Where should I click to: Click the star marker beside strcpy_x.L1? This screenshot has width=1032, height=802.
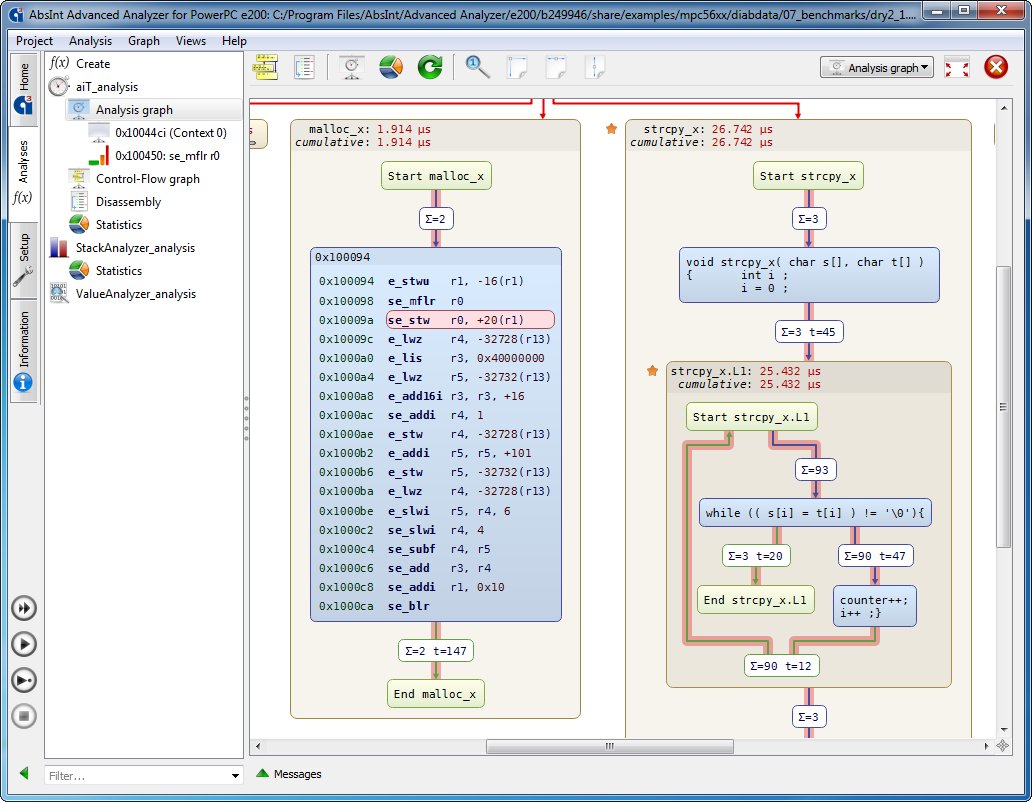(x=652, y=371)
